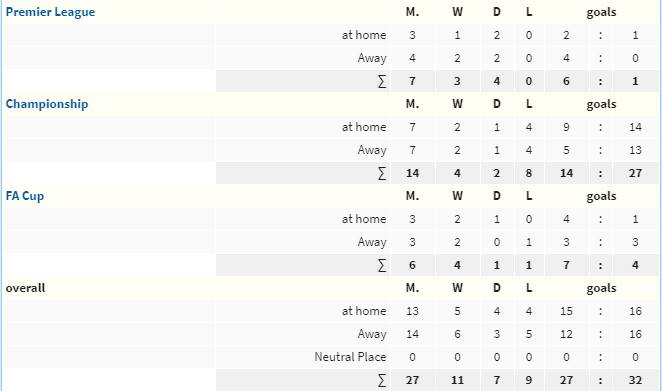Open the Championship competition link
This screenshot has height=391, width=662.
tap(47, 104)
